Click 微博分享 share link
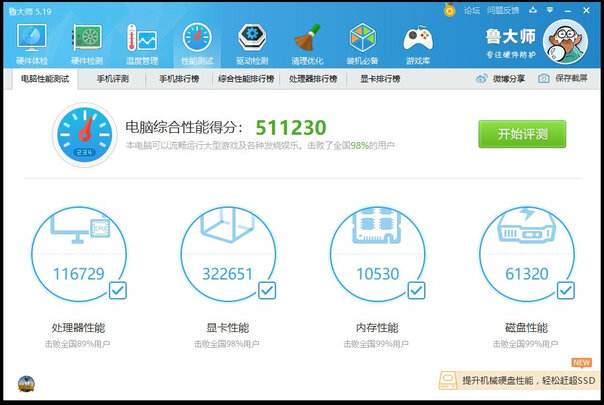This screenshot has width=604, height=405. click(x=500, y=78)
